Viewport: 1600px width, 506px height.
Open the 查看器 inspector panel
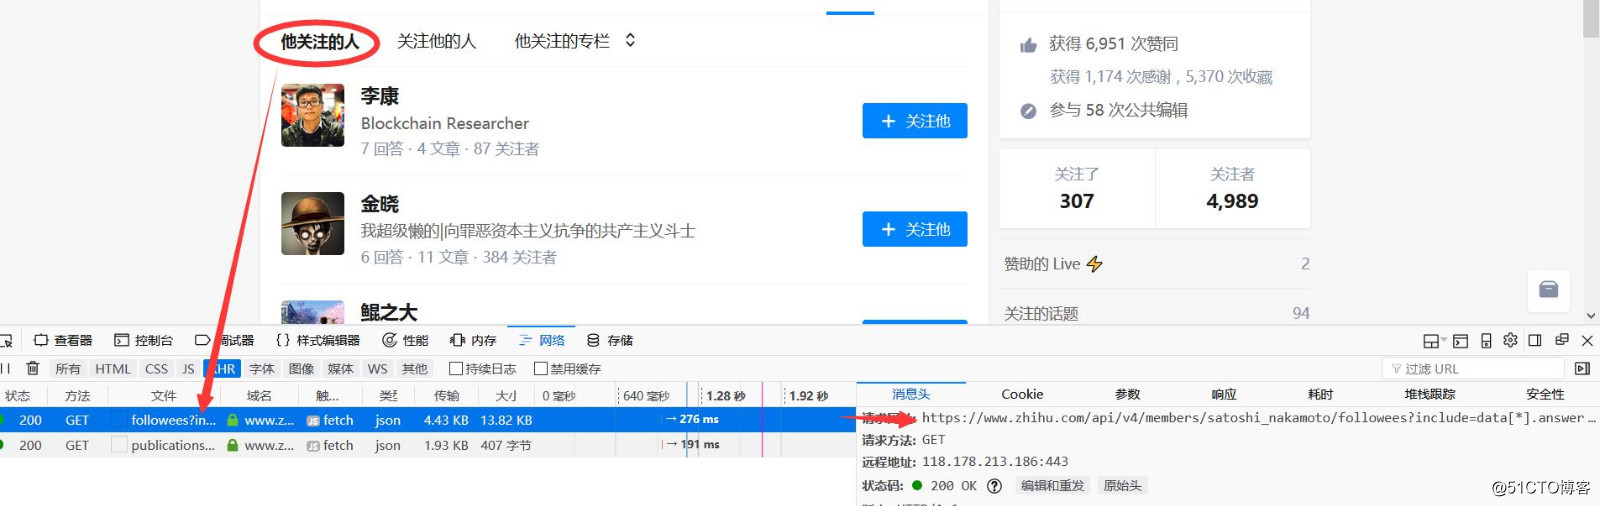coord(63,340)
